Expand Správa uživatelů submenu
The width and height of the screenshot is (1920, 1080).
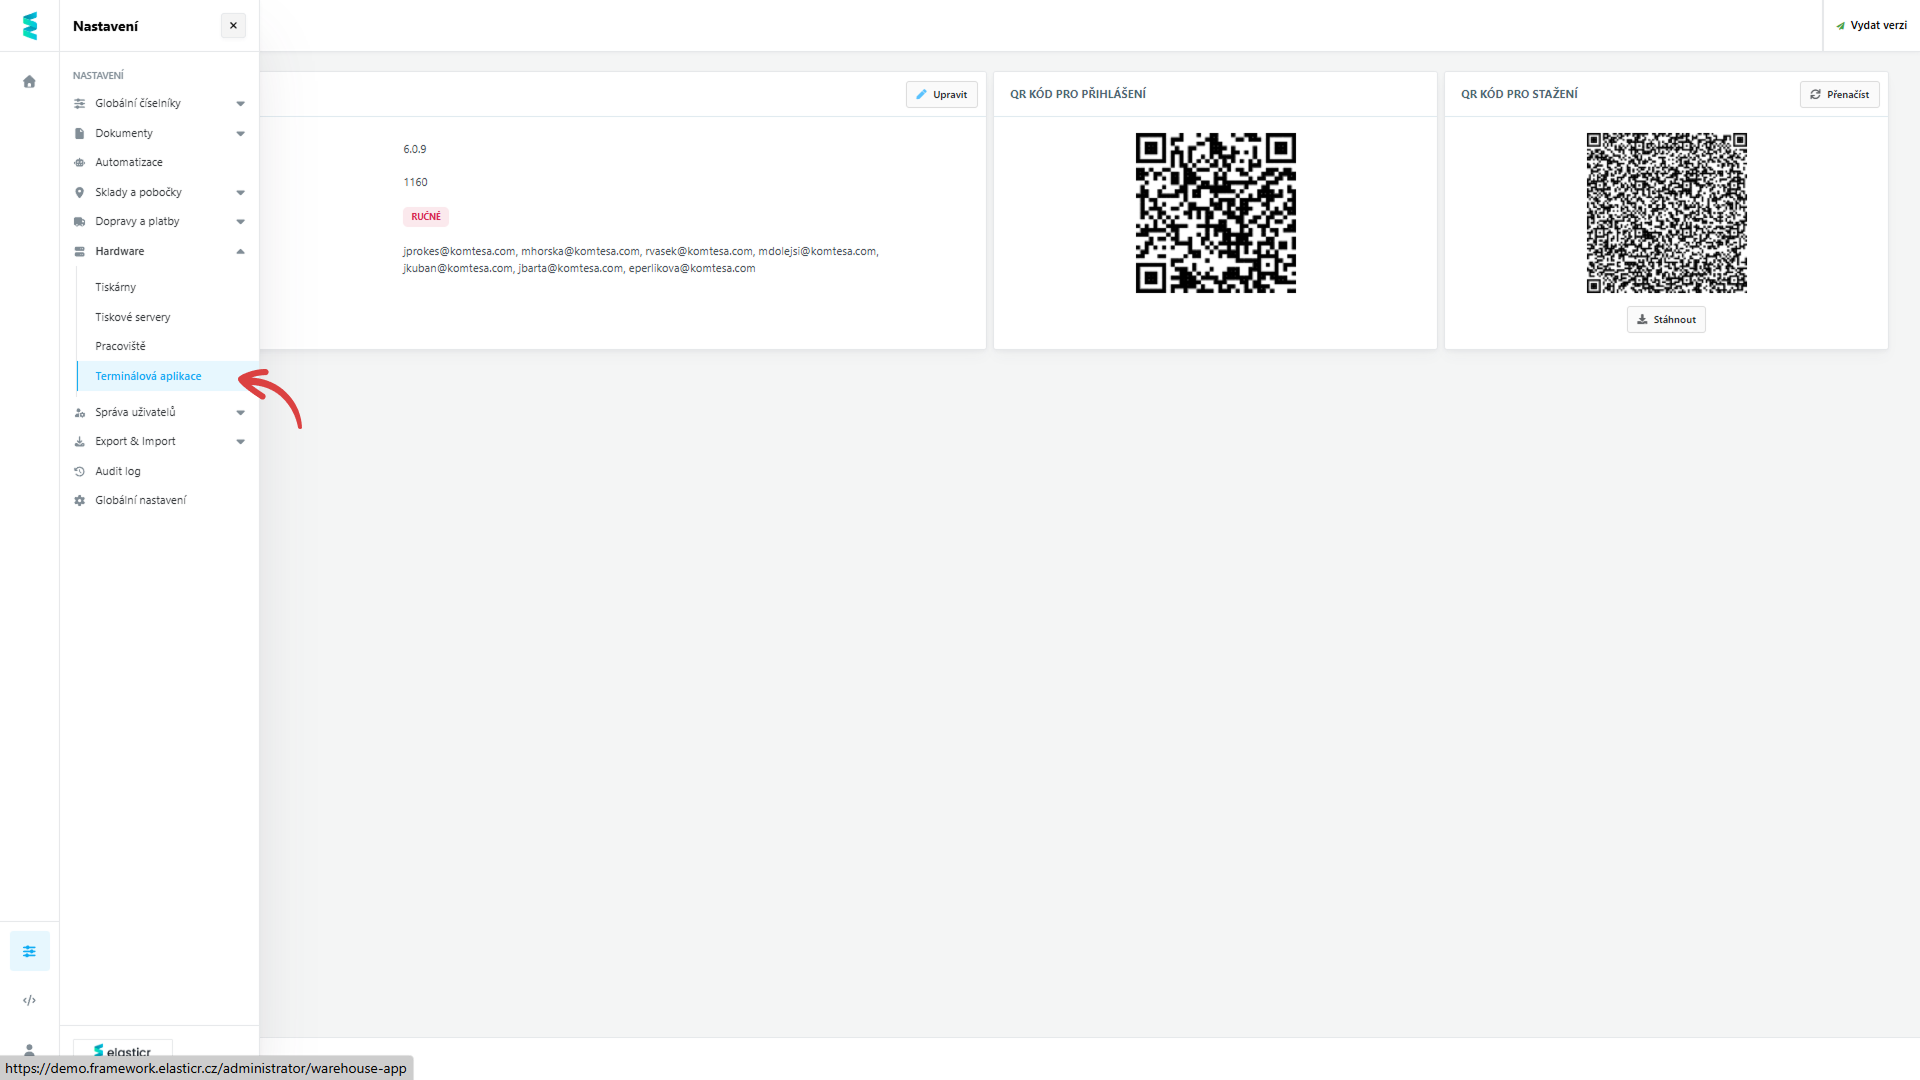click(240, 413)
